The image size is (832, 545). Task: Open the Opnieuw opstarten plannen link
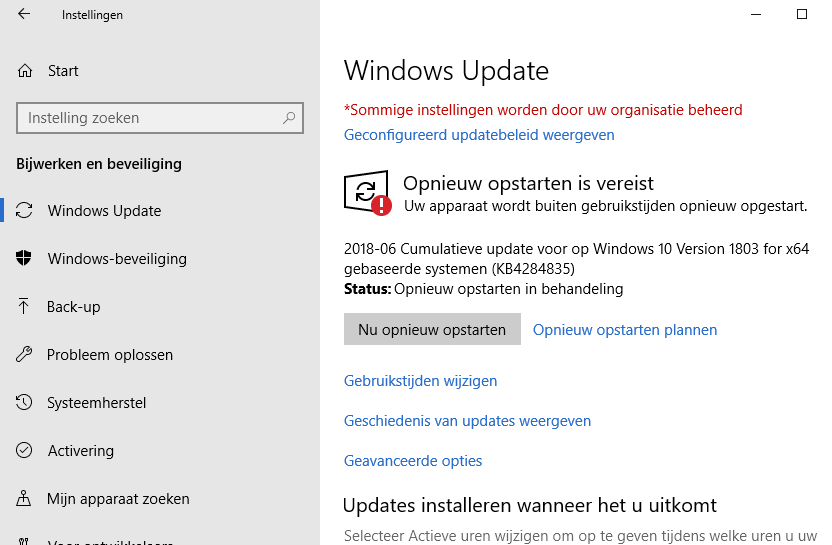[x=625, y=330]
